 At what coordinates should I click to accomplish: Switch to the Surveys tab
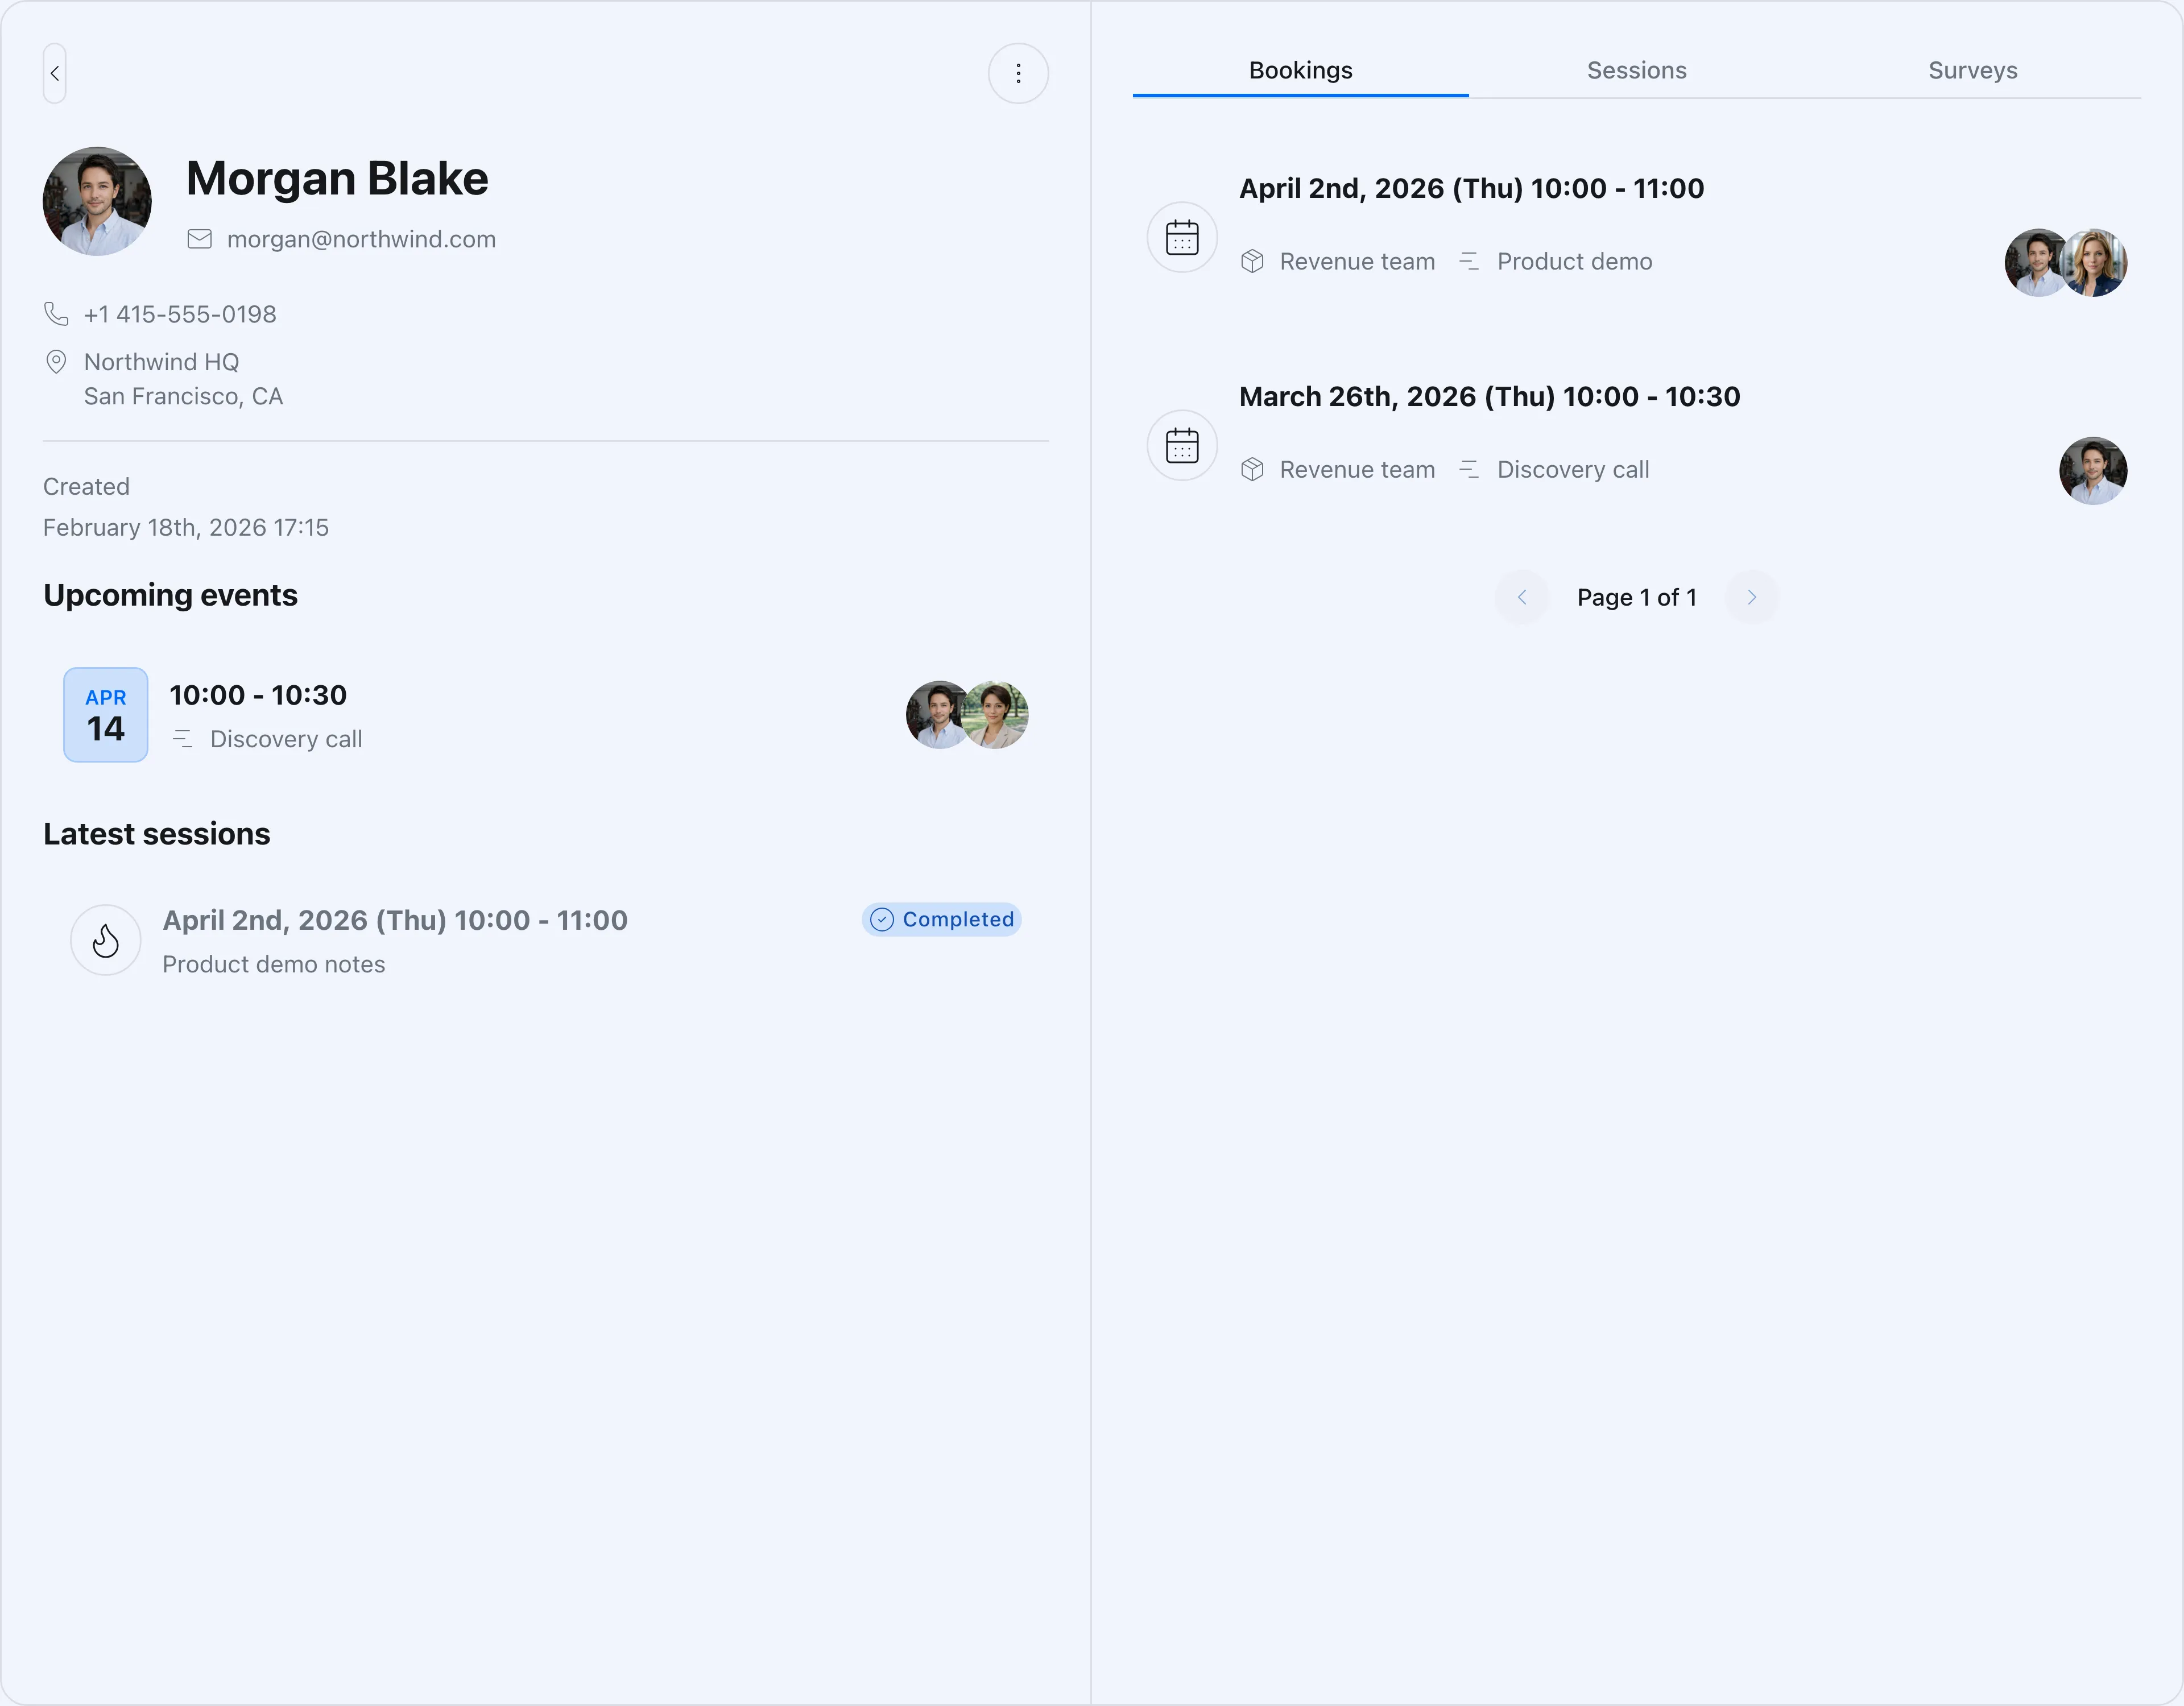click(x=1972, y=70)
